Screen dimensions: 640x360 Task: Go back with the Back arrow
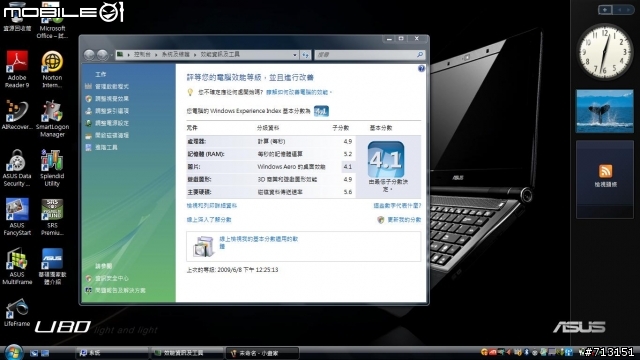pyautogui.click(x=89, y=54)
